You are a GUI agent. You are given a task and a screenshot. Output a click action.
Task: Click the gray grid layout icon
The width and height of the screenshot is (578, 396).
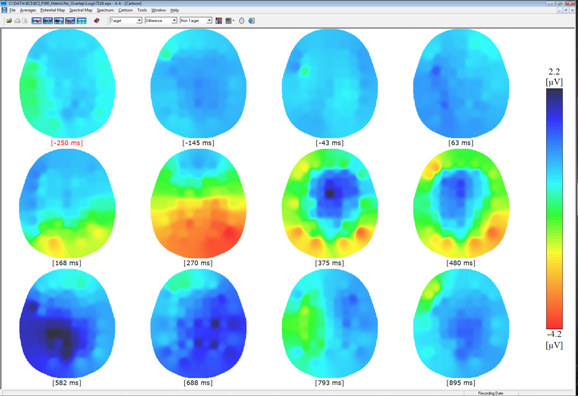click(x=228, y=21)
